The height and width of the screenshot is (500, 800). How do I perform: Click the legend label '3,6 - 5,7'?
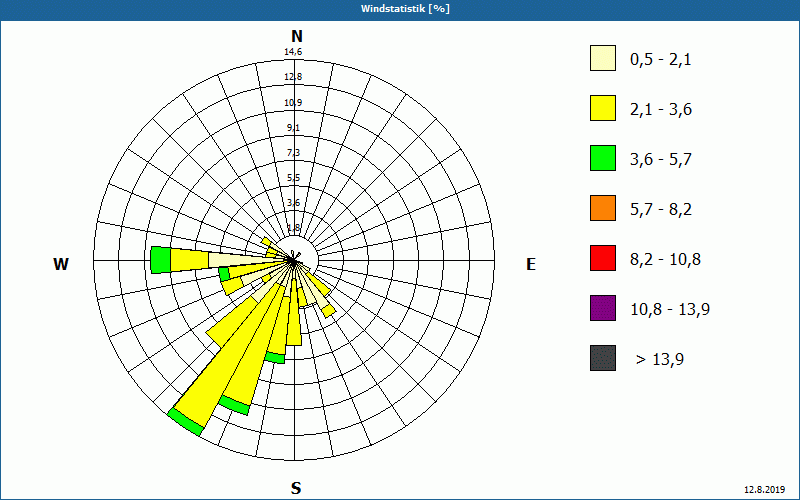coord(661,160)
